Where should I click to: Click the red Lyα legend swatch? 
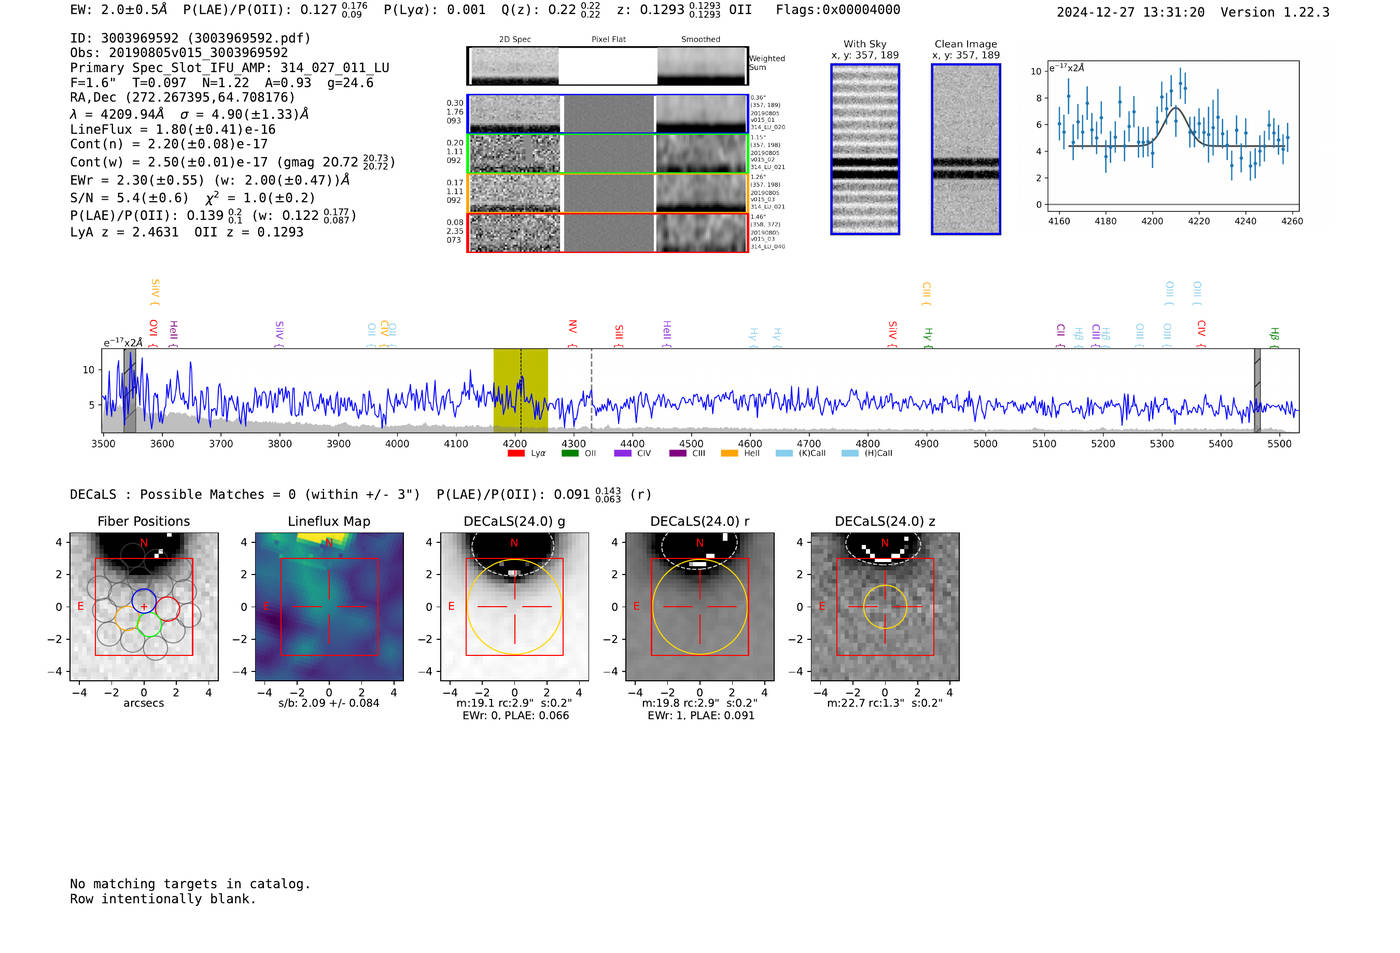coord(516,453)
